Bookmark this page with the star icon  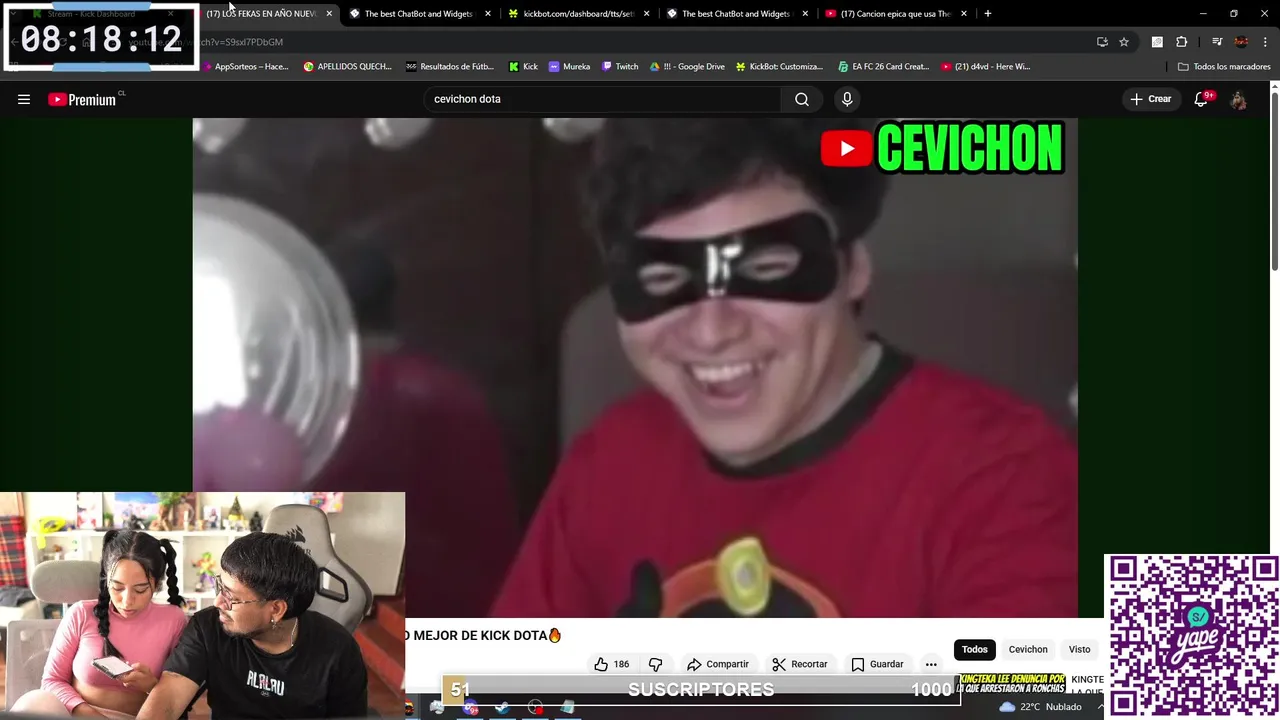tap(1124, 42)
